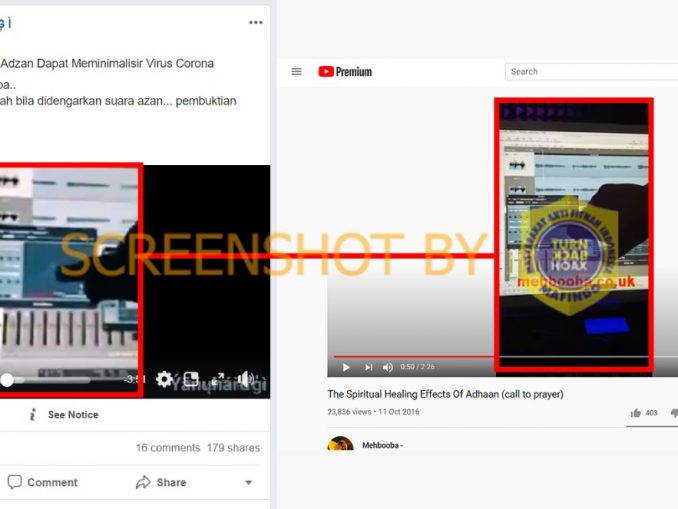
Task: Toggle Facebook video picture-in-picture mode
Action: pyautogui.click(x=191, y=379)
